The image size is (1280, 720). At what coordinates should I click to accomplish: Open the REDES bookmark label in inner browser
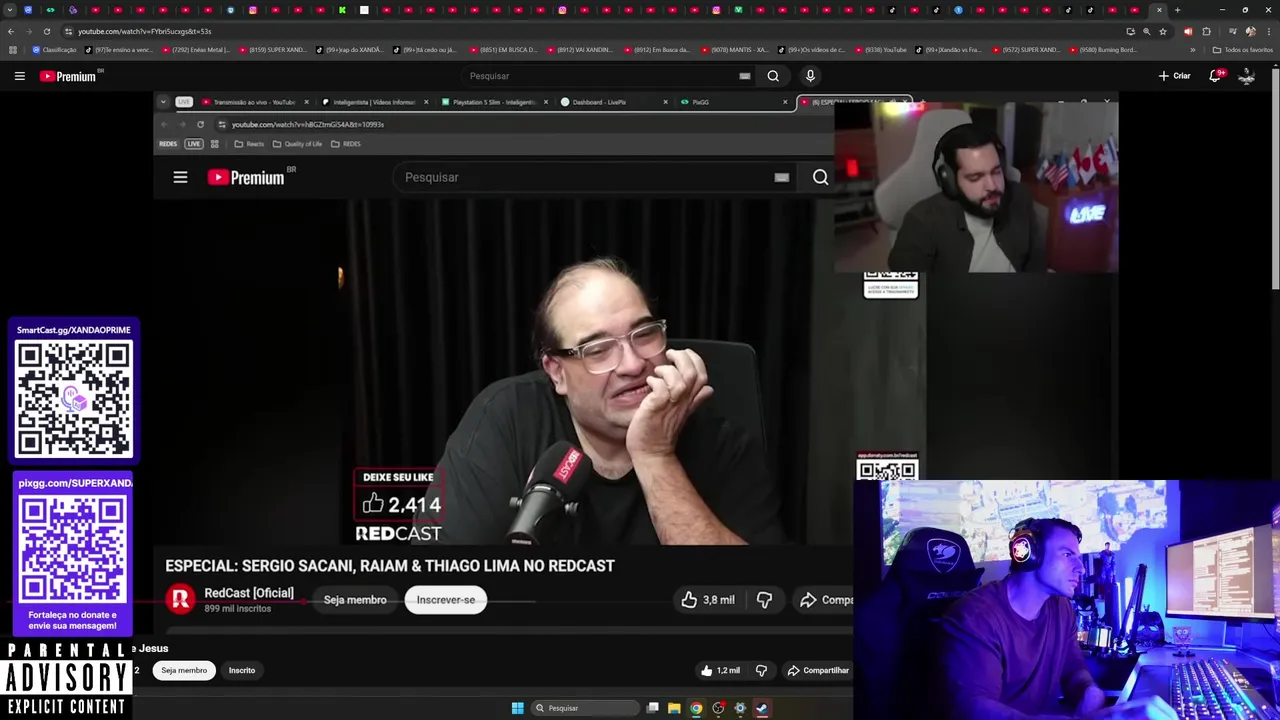pyautogui.click(x=168, y=144)
